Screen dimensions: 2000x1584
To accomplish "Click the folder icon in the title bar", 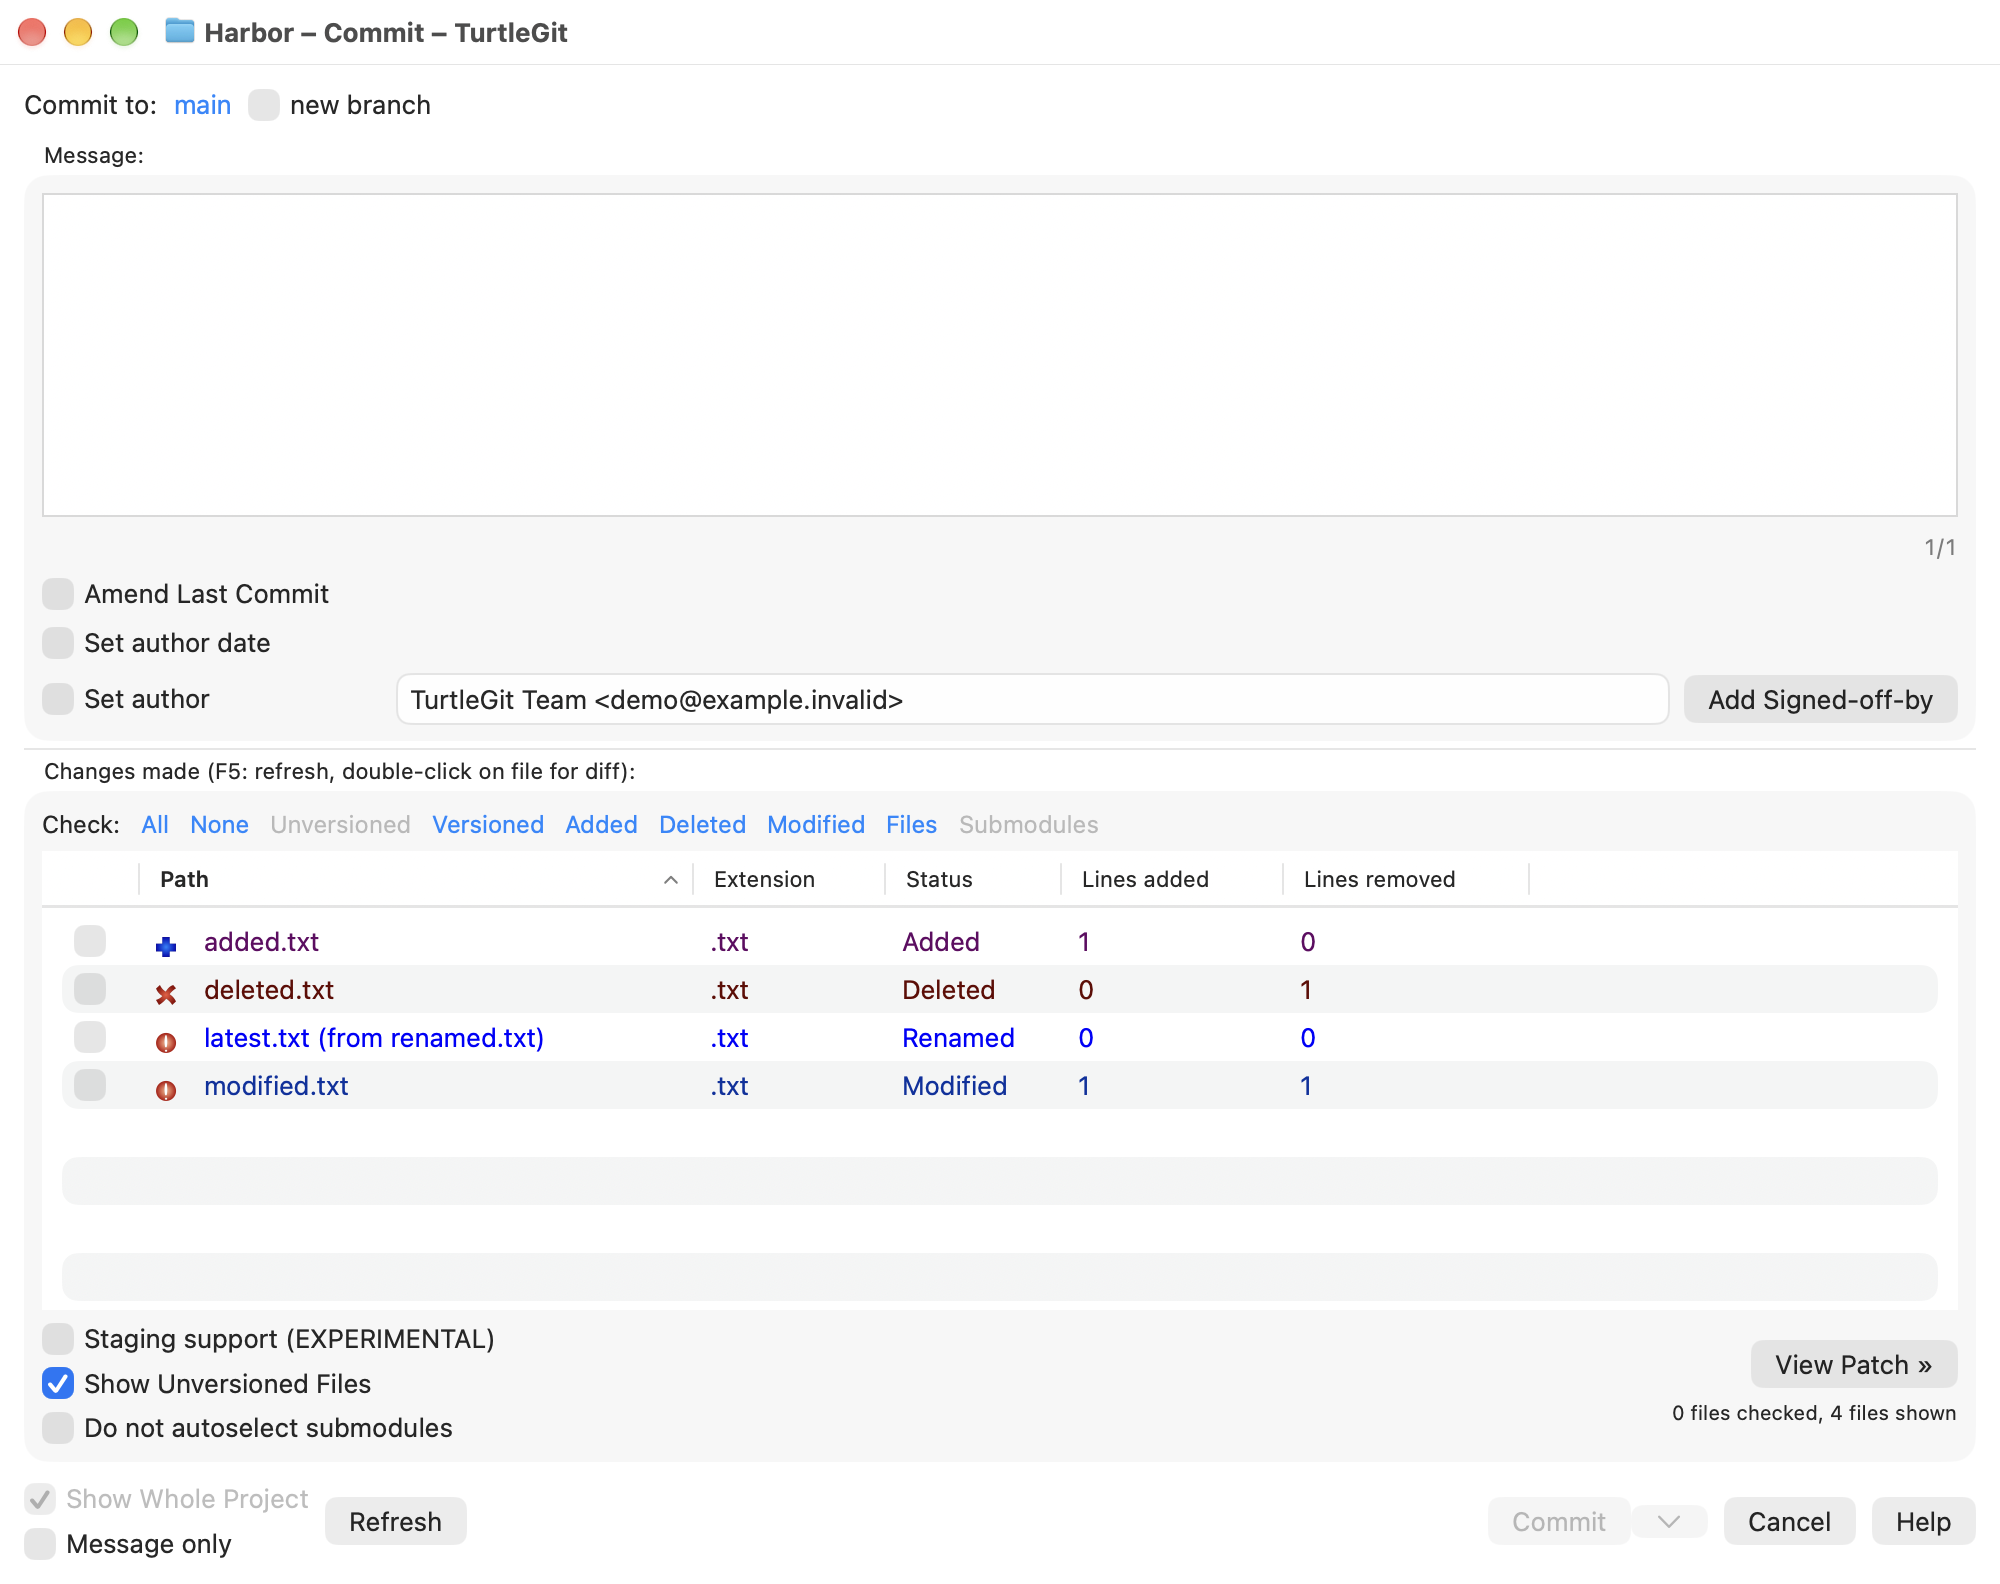I will coord(180,31).
